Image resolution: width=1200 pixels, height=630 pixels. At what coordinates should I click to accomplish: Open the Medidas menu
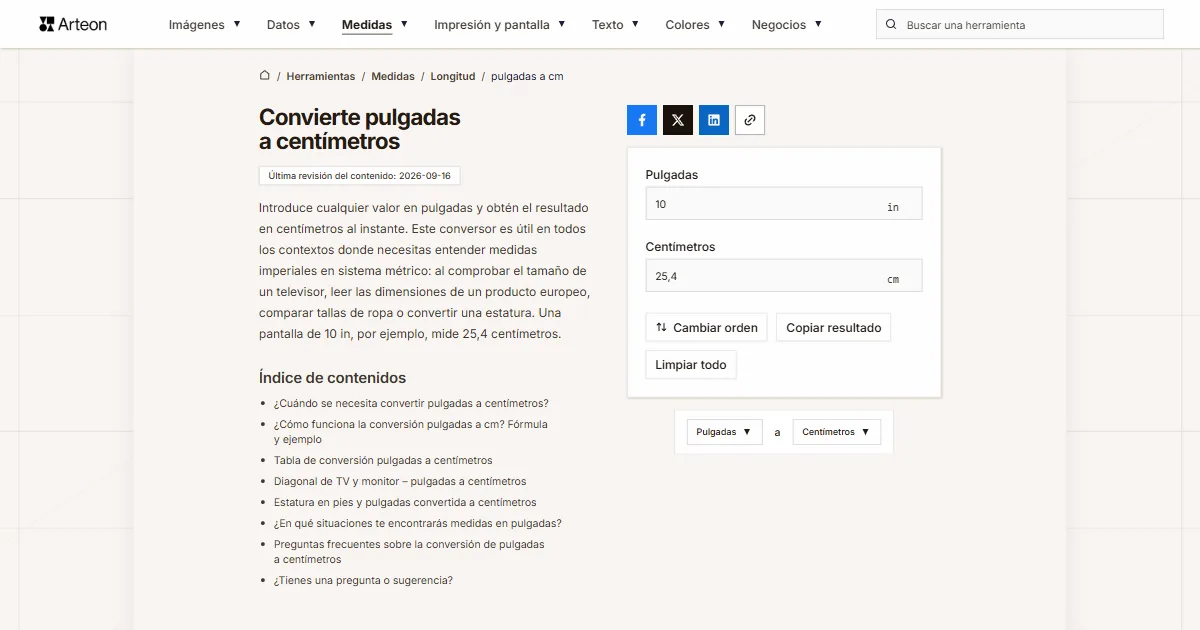[374, 24]
